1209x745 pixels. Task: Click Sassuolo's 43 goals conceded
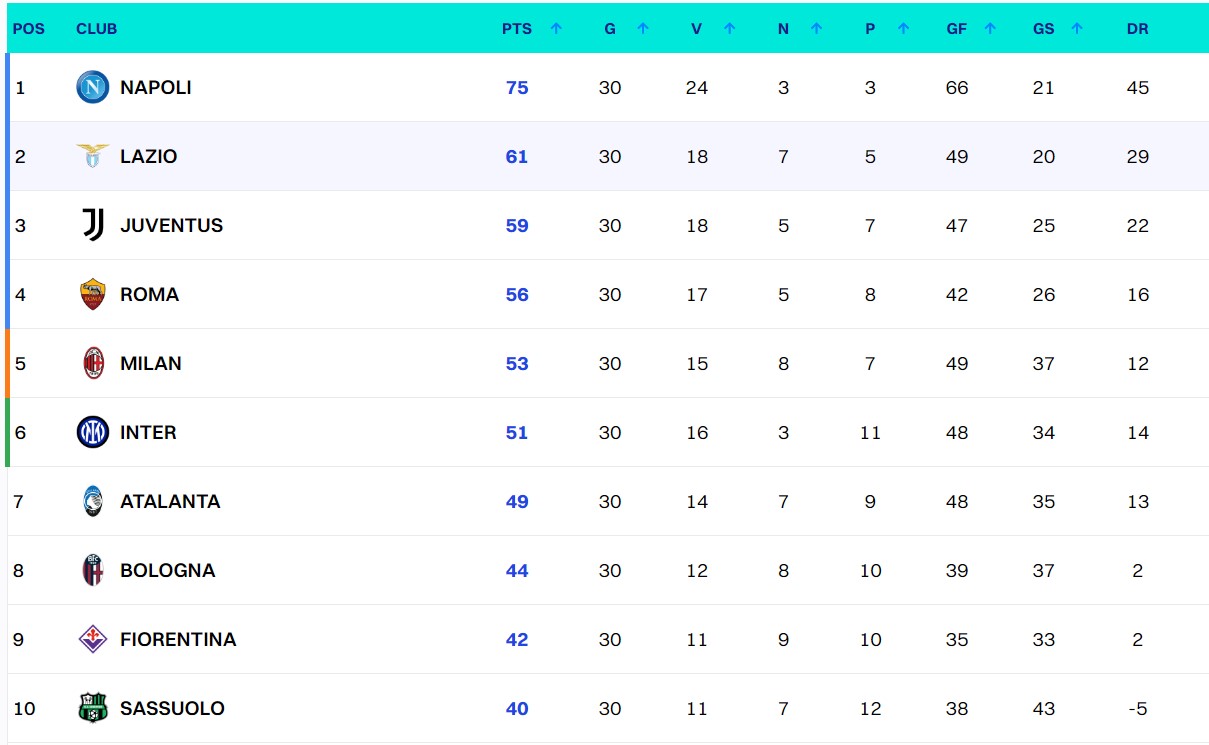[x=1044, y=708]
